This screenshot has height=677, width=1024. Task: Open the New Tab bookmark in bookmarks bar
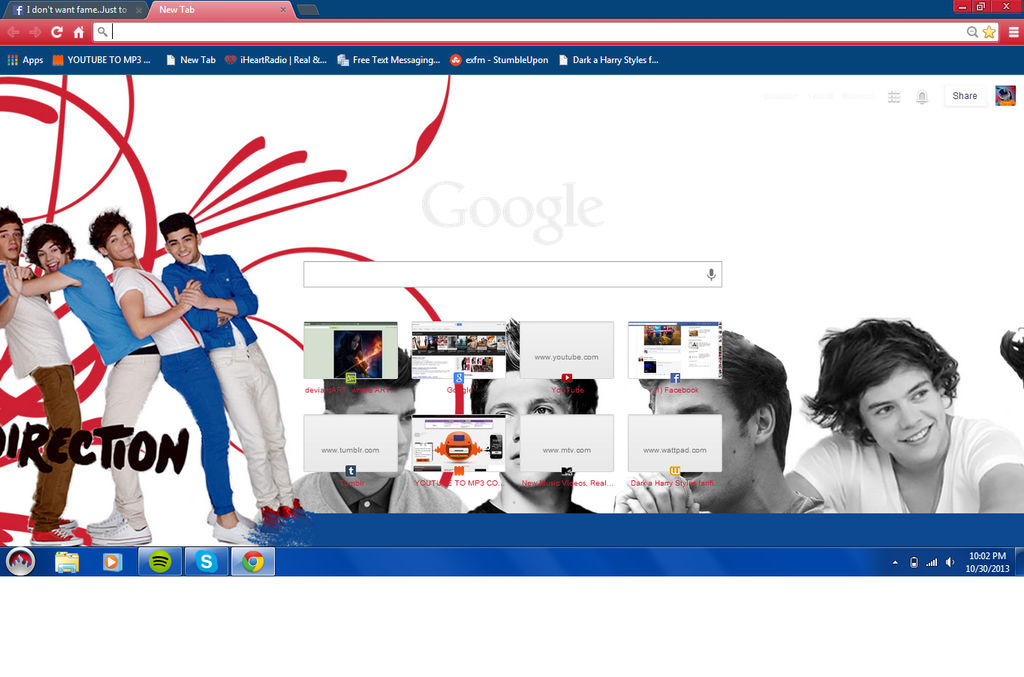(x=191, y=60)
